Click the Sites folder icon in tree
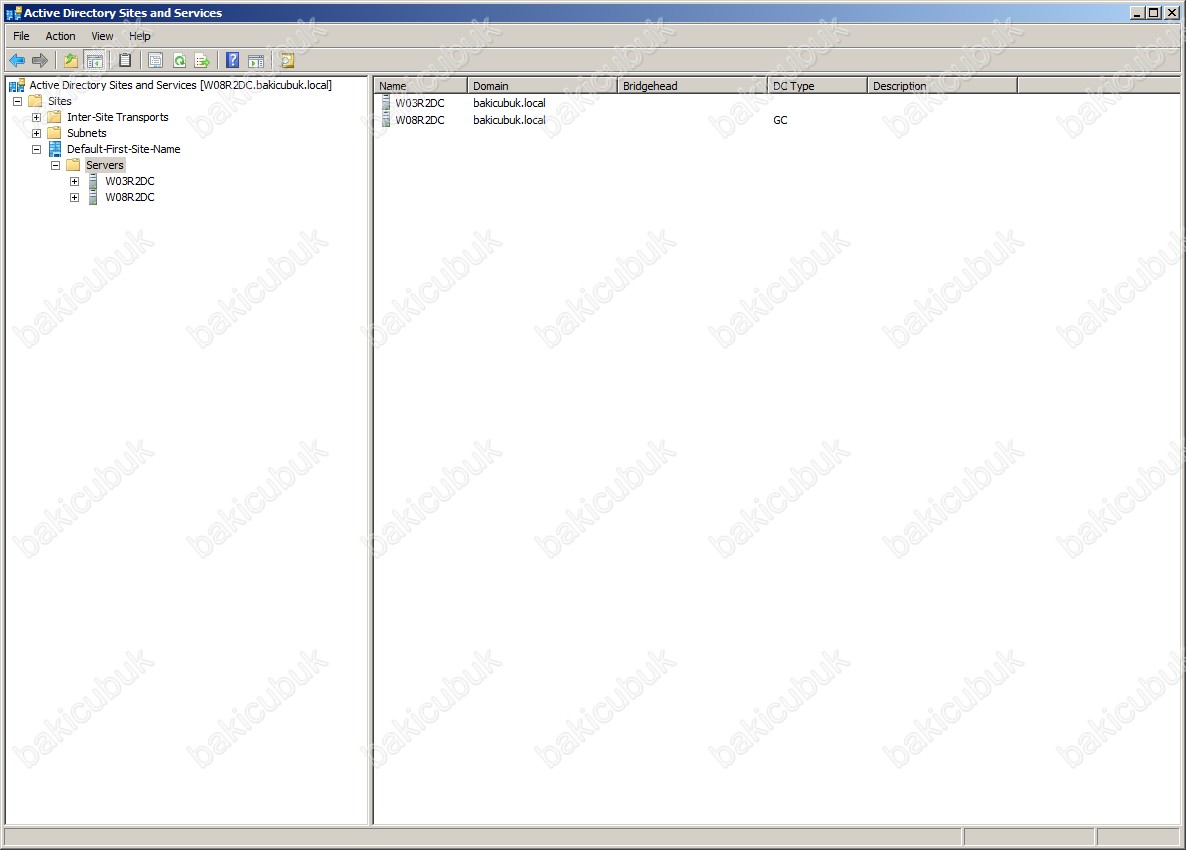 [36, 101]
